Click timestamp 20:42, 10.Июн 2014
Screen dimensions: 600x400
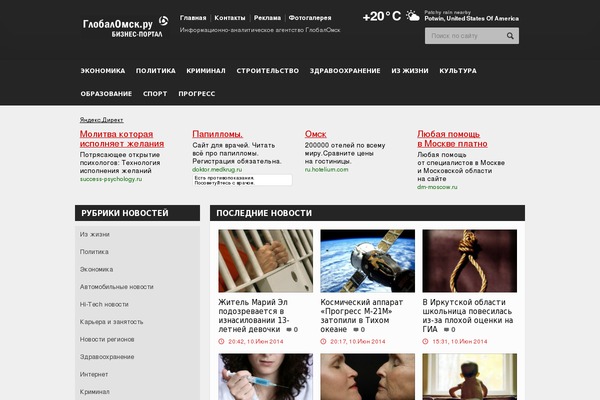point(256,341)
